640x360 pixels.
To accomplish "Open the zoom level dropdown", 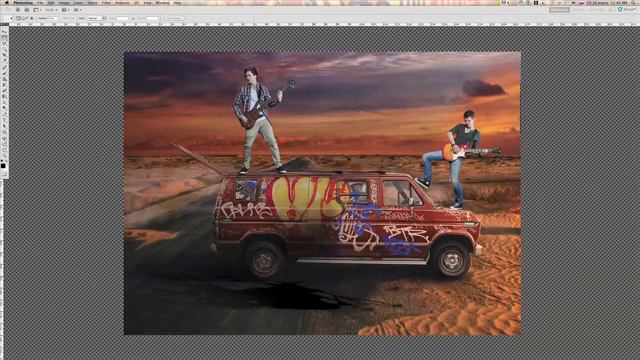I will (51, 10).
